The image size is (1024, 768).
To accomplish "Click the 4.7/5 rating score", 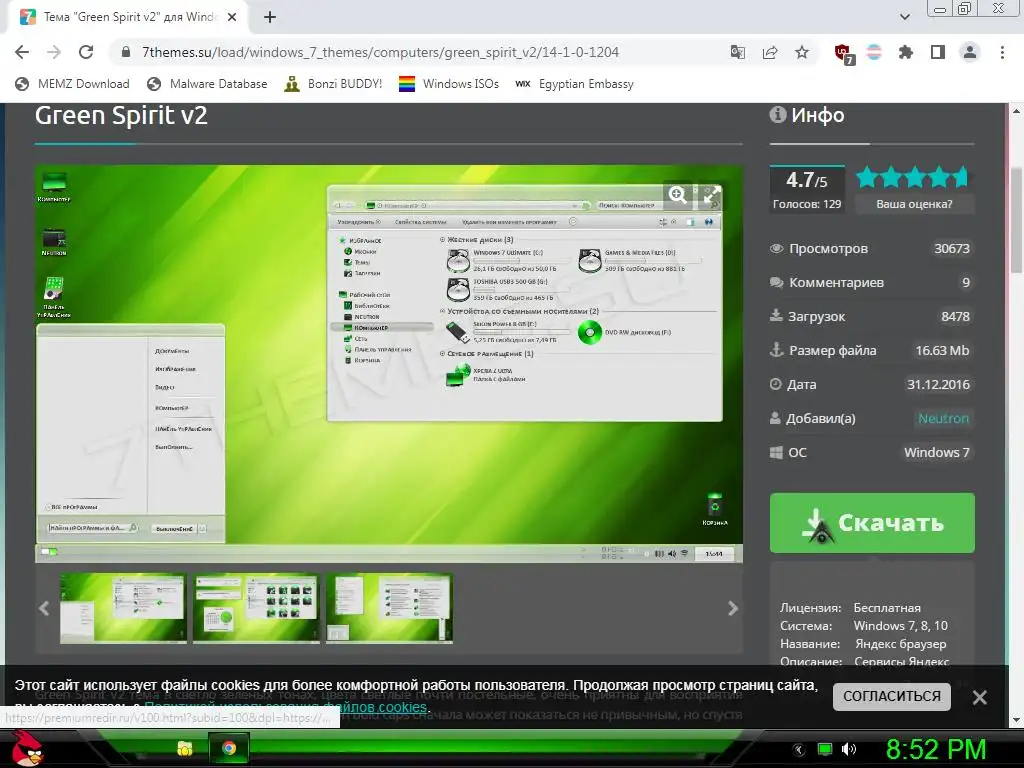I will point(807,180).
